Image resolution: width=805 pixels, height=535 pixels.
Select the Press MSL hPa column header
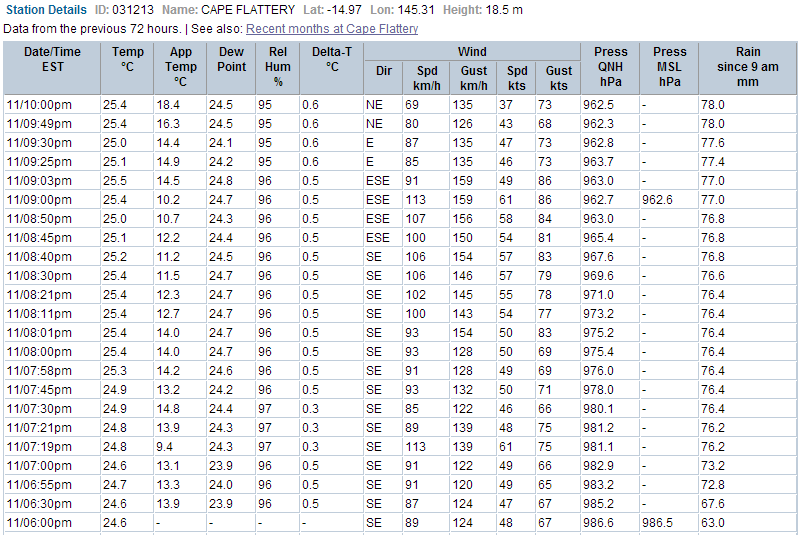[669, 67]
